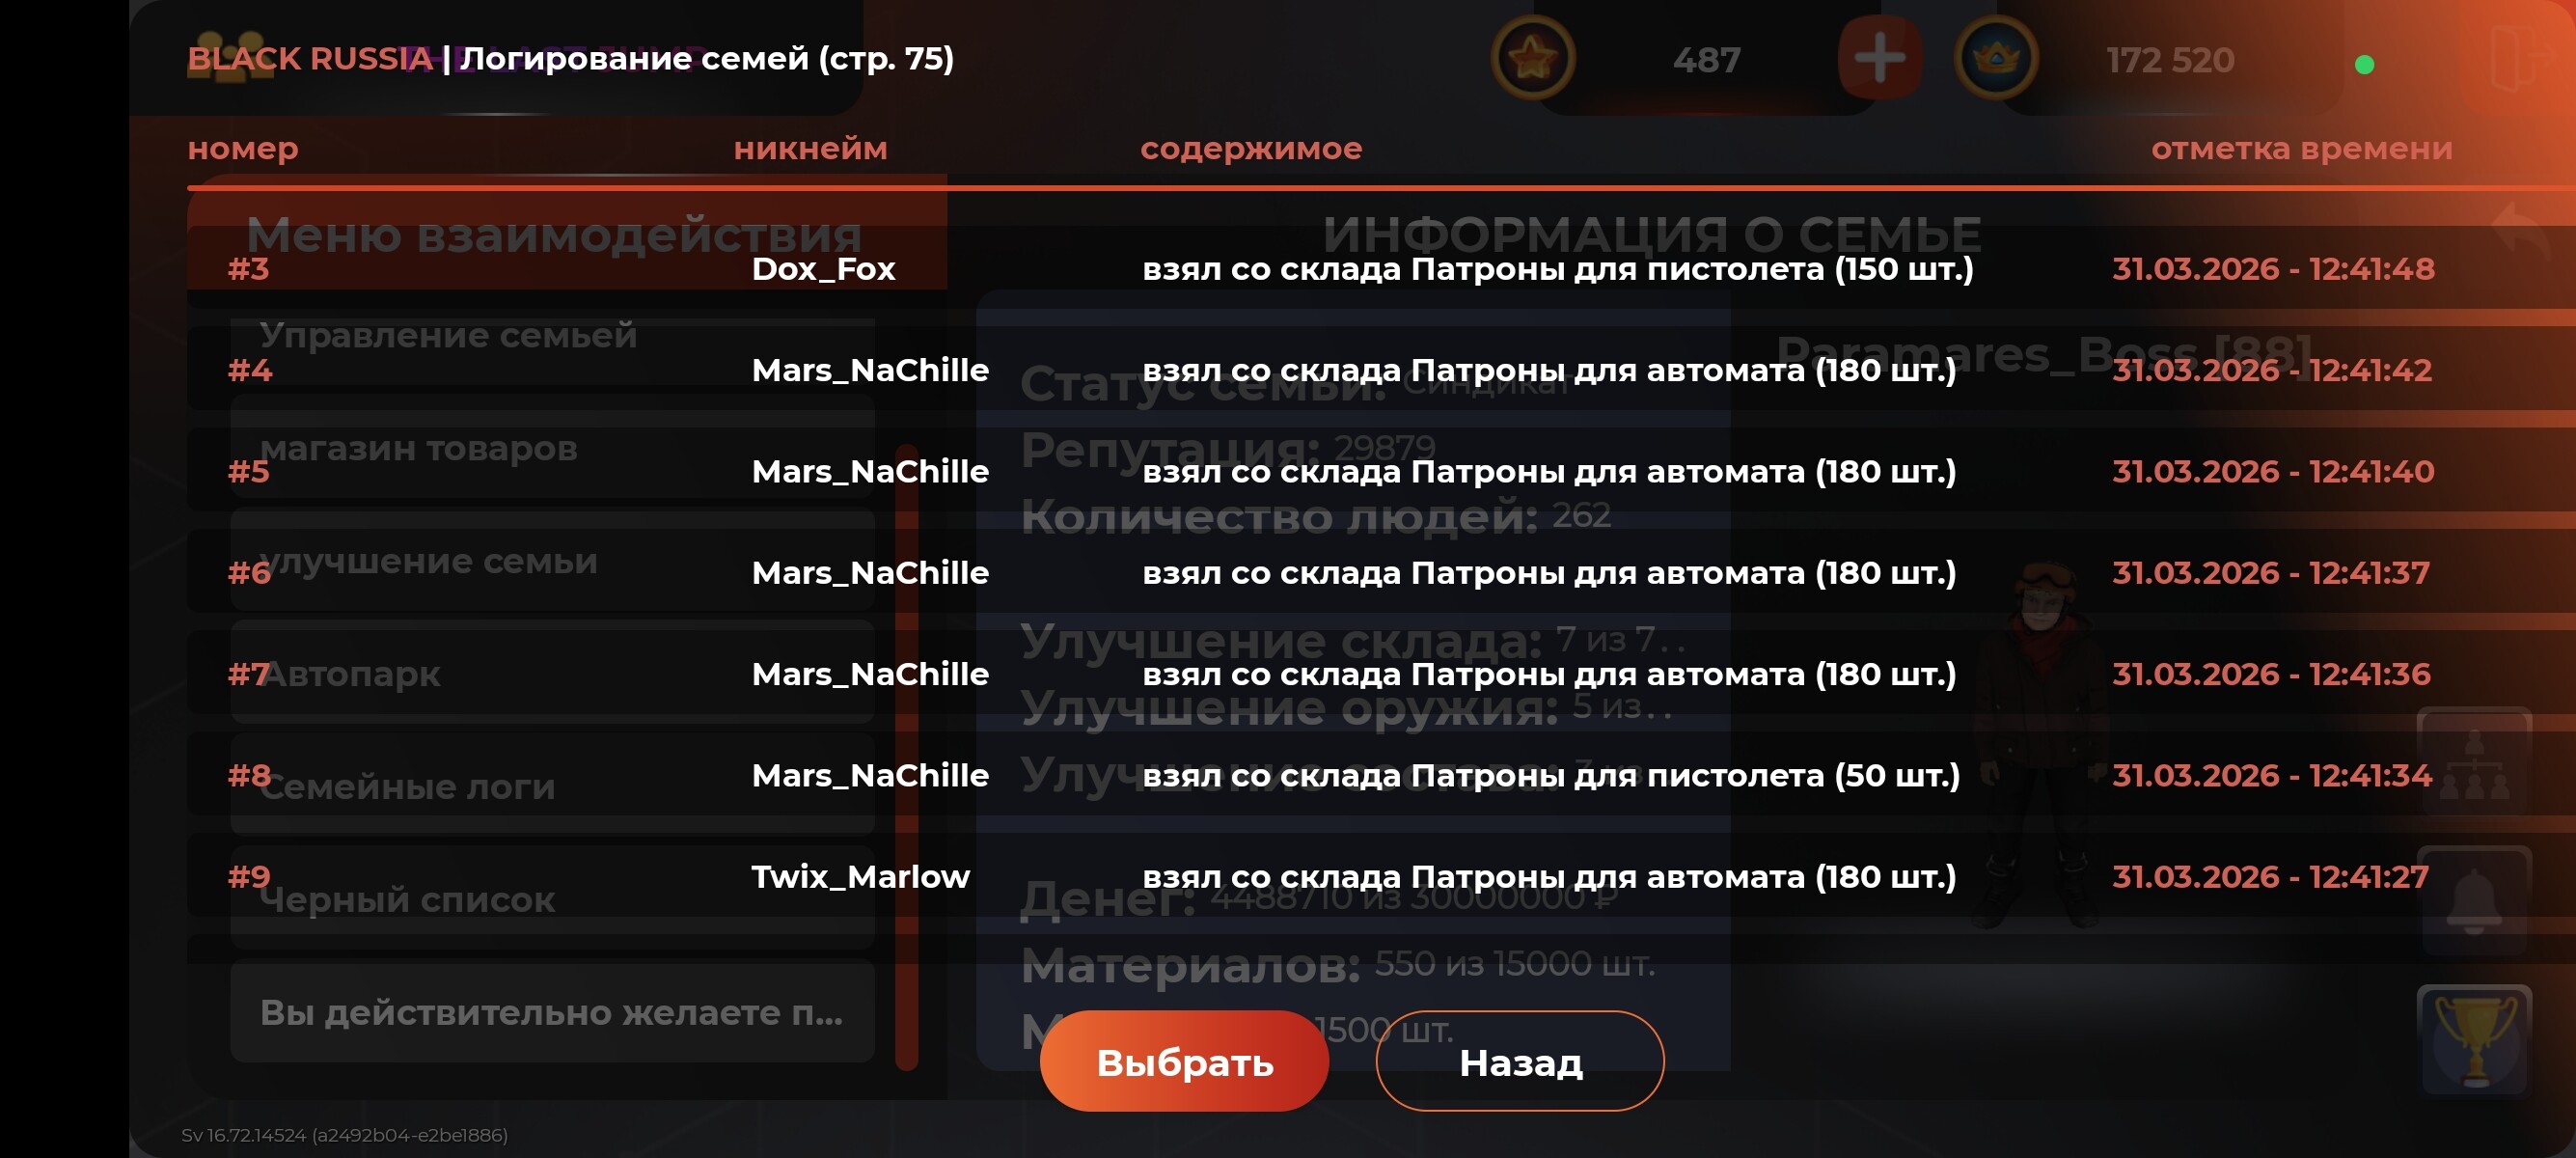Click the red vertical scrollbar in menu

906,757
